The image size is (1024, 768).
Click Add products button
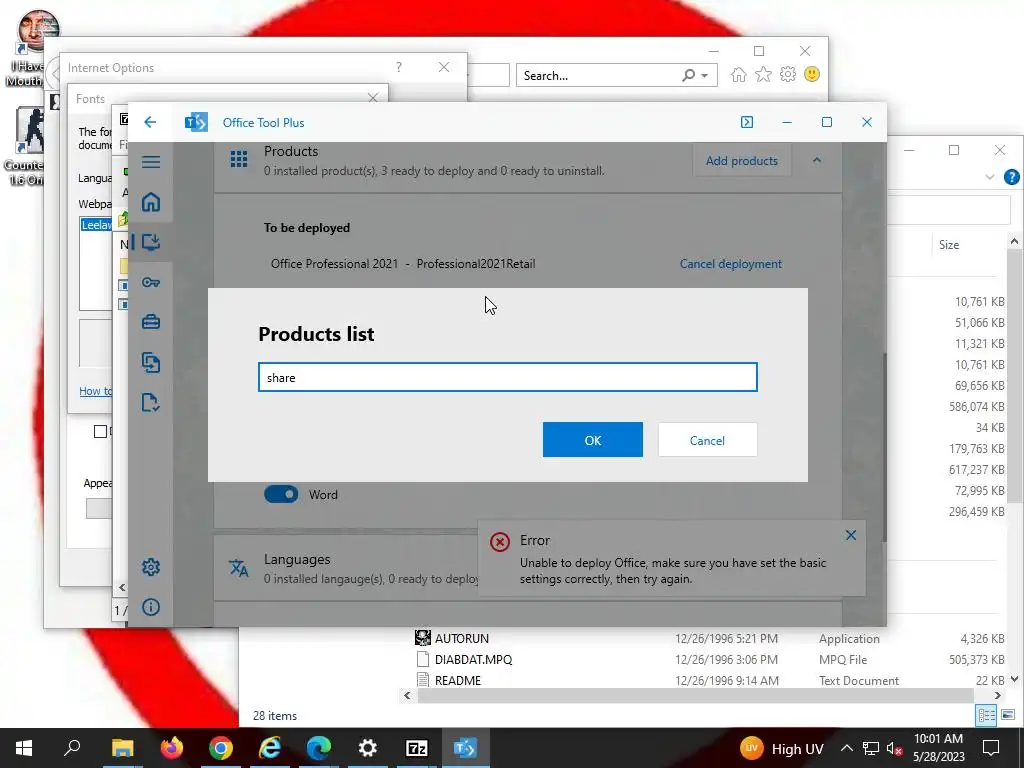pyautogui.click(x=741, y=161)
